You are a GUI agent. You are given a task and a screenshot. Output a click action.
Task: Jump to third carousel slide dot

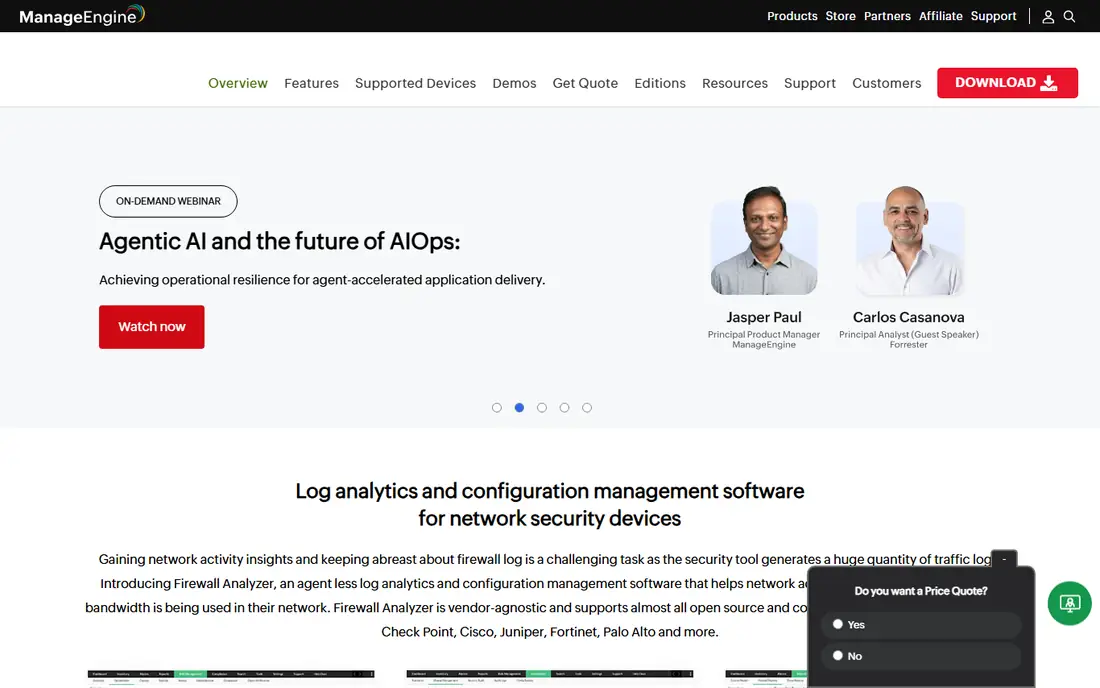click(x=542, y=407)
